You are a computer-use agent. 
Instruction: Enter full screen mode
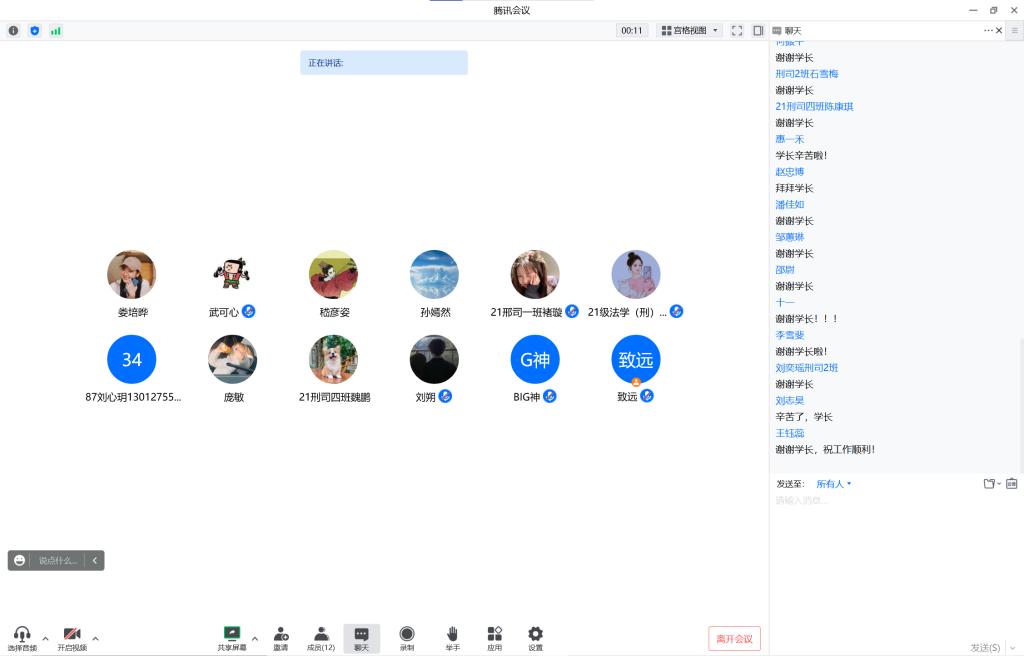[x=737, y=31]
